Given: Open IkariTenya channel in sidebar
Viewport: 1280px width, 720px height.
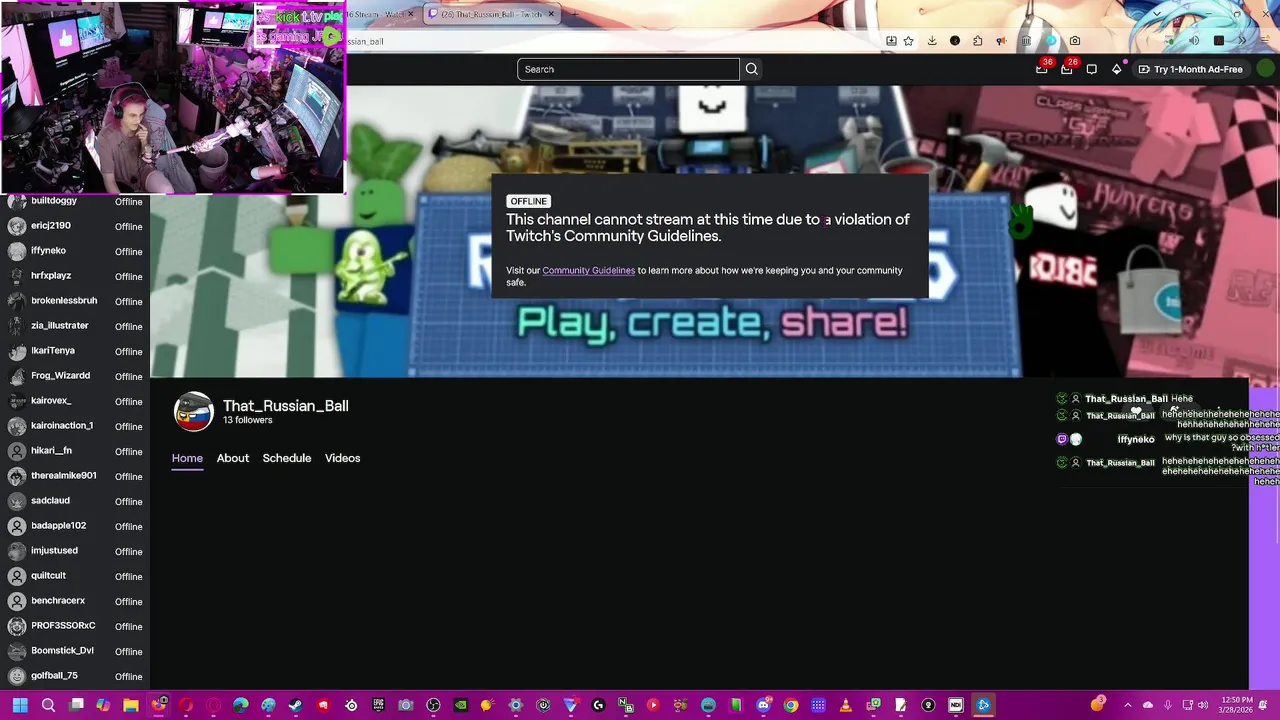Looking at the screenshot, I should pos(75,351).
